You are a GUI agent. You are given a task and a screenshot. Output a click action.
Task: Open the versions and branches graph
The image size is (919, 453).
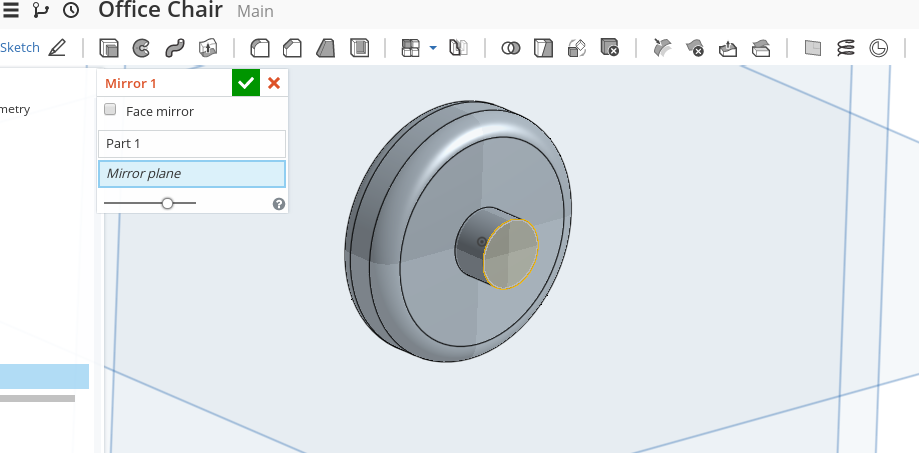tap(41, 11)
